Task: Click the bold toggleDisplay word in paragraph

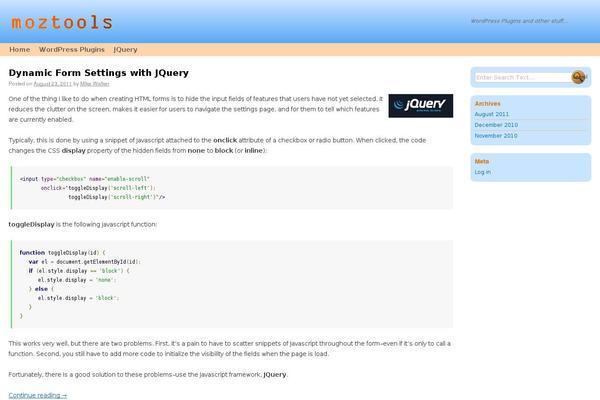Action: click(x=31, y=224)
